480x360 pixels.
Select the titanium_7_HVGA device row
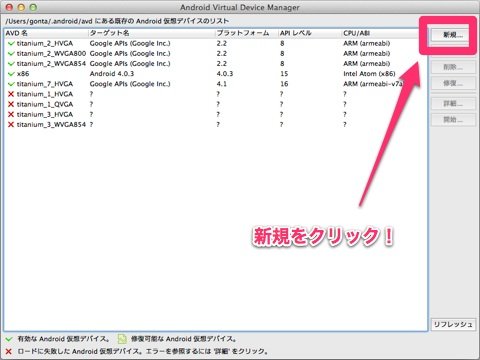pos(216,84)
